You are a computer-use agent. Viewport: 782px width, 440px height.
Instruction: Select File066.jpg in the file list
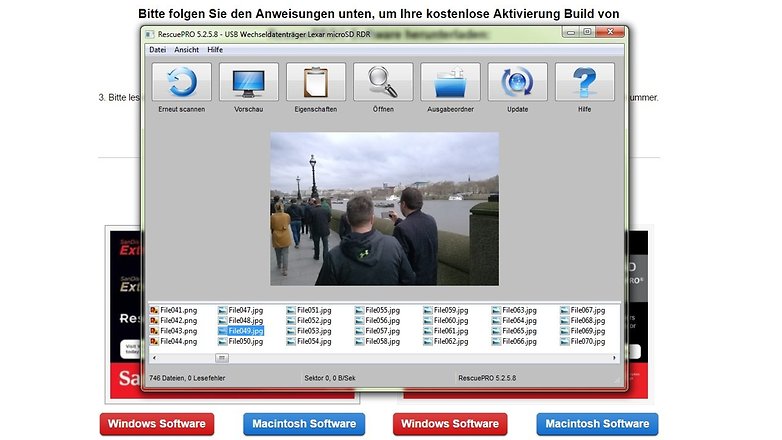(x=514, y=342)
